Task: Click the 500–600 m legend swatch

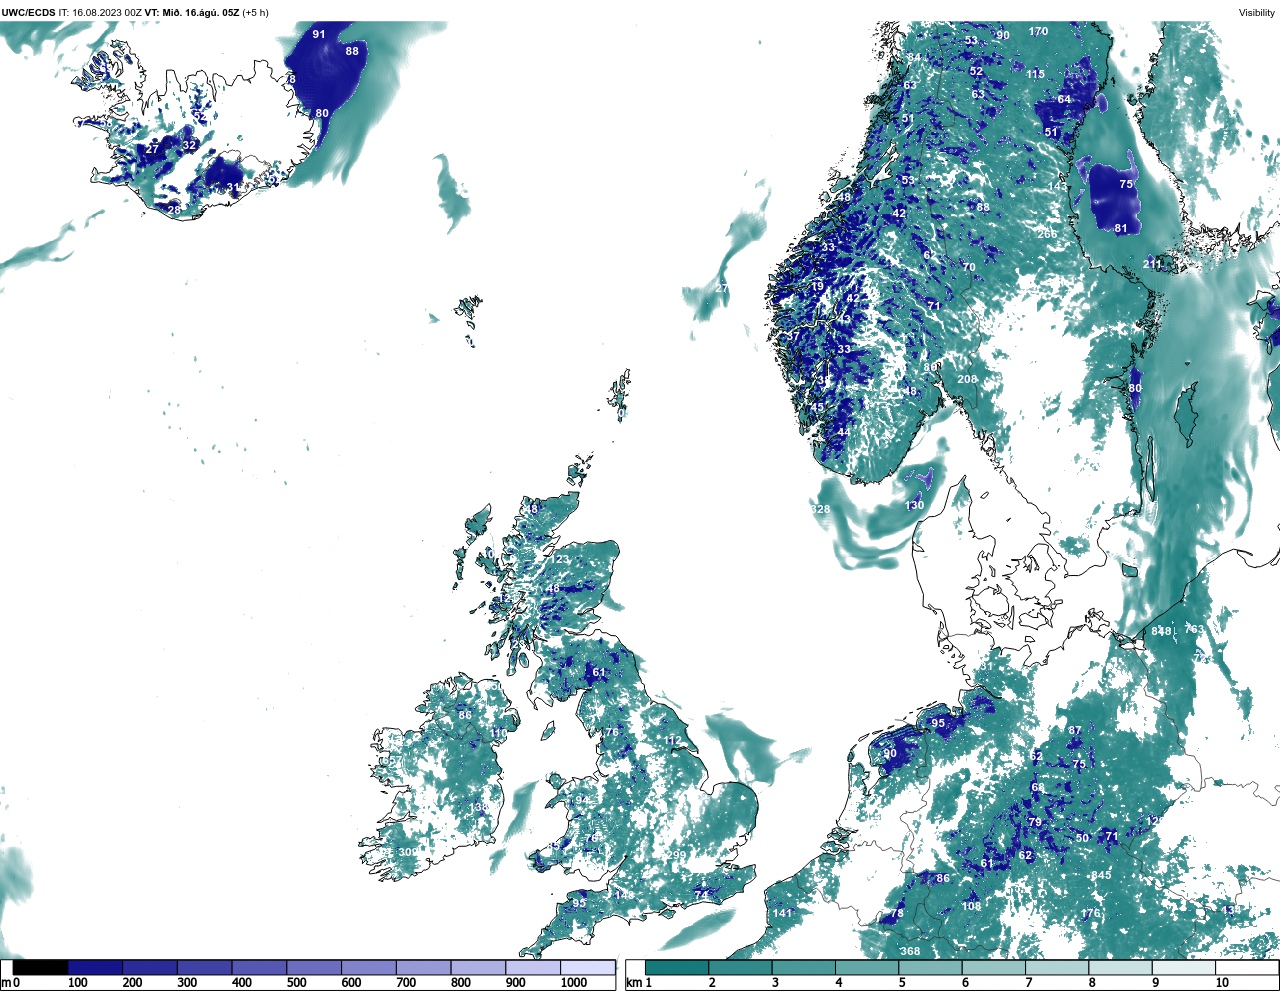Action: pyautogui.click(x=314, y=968)
